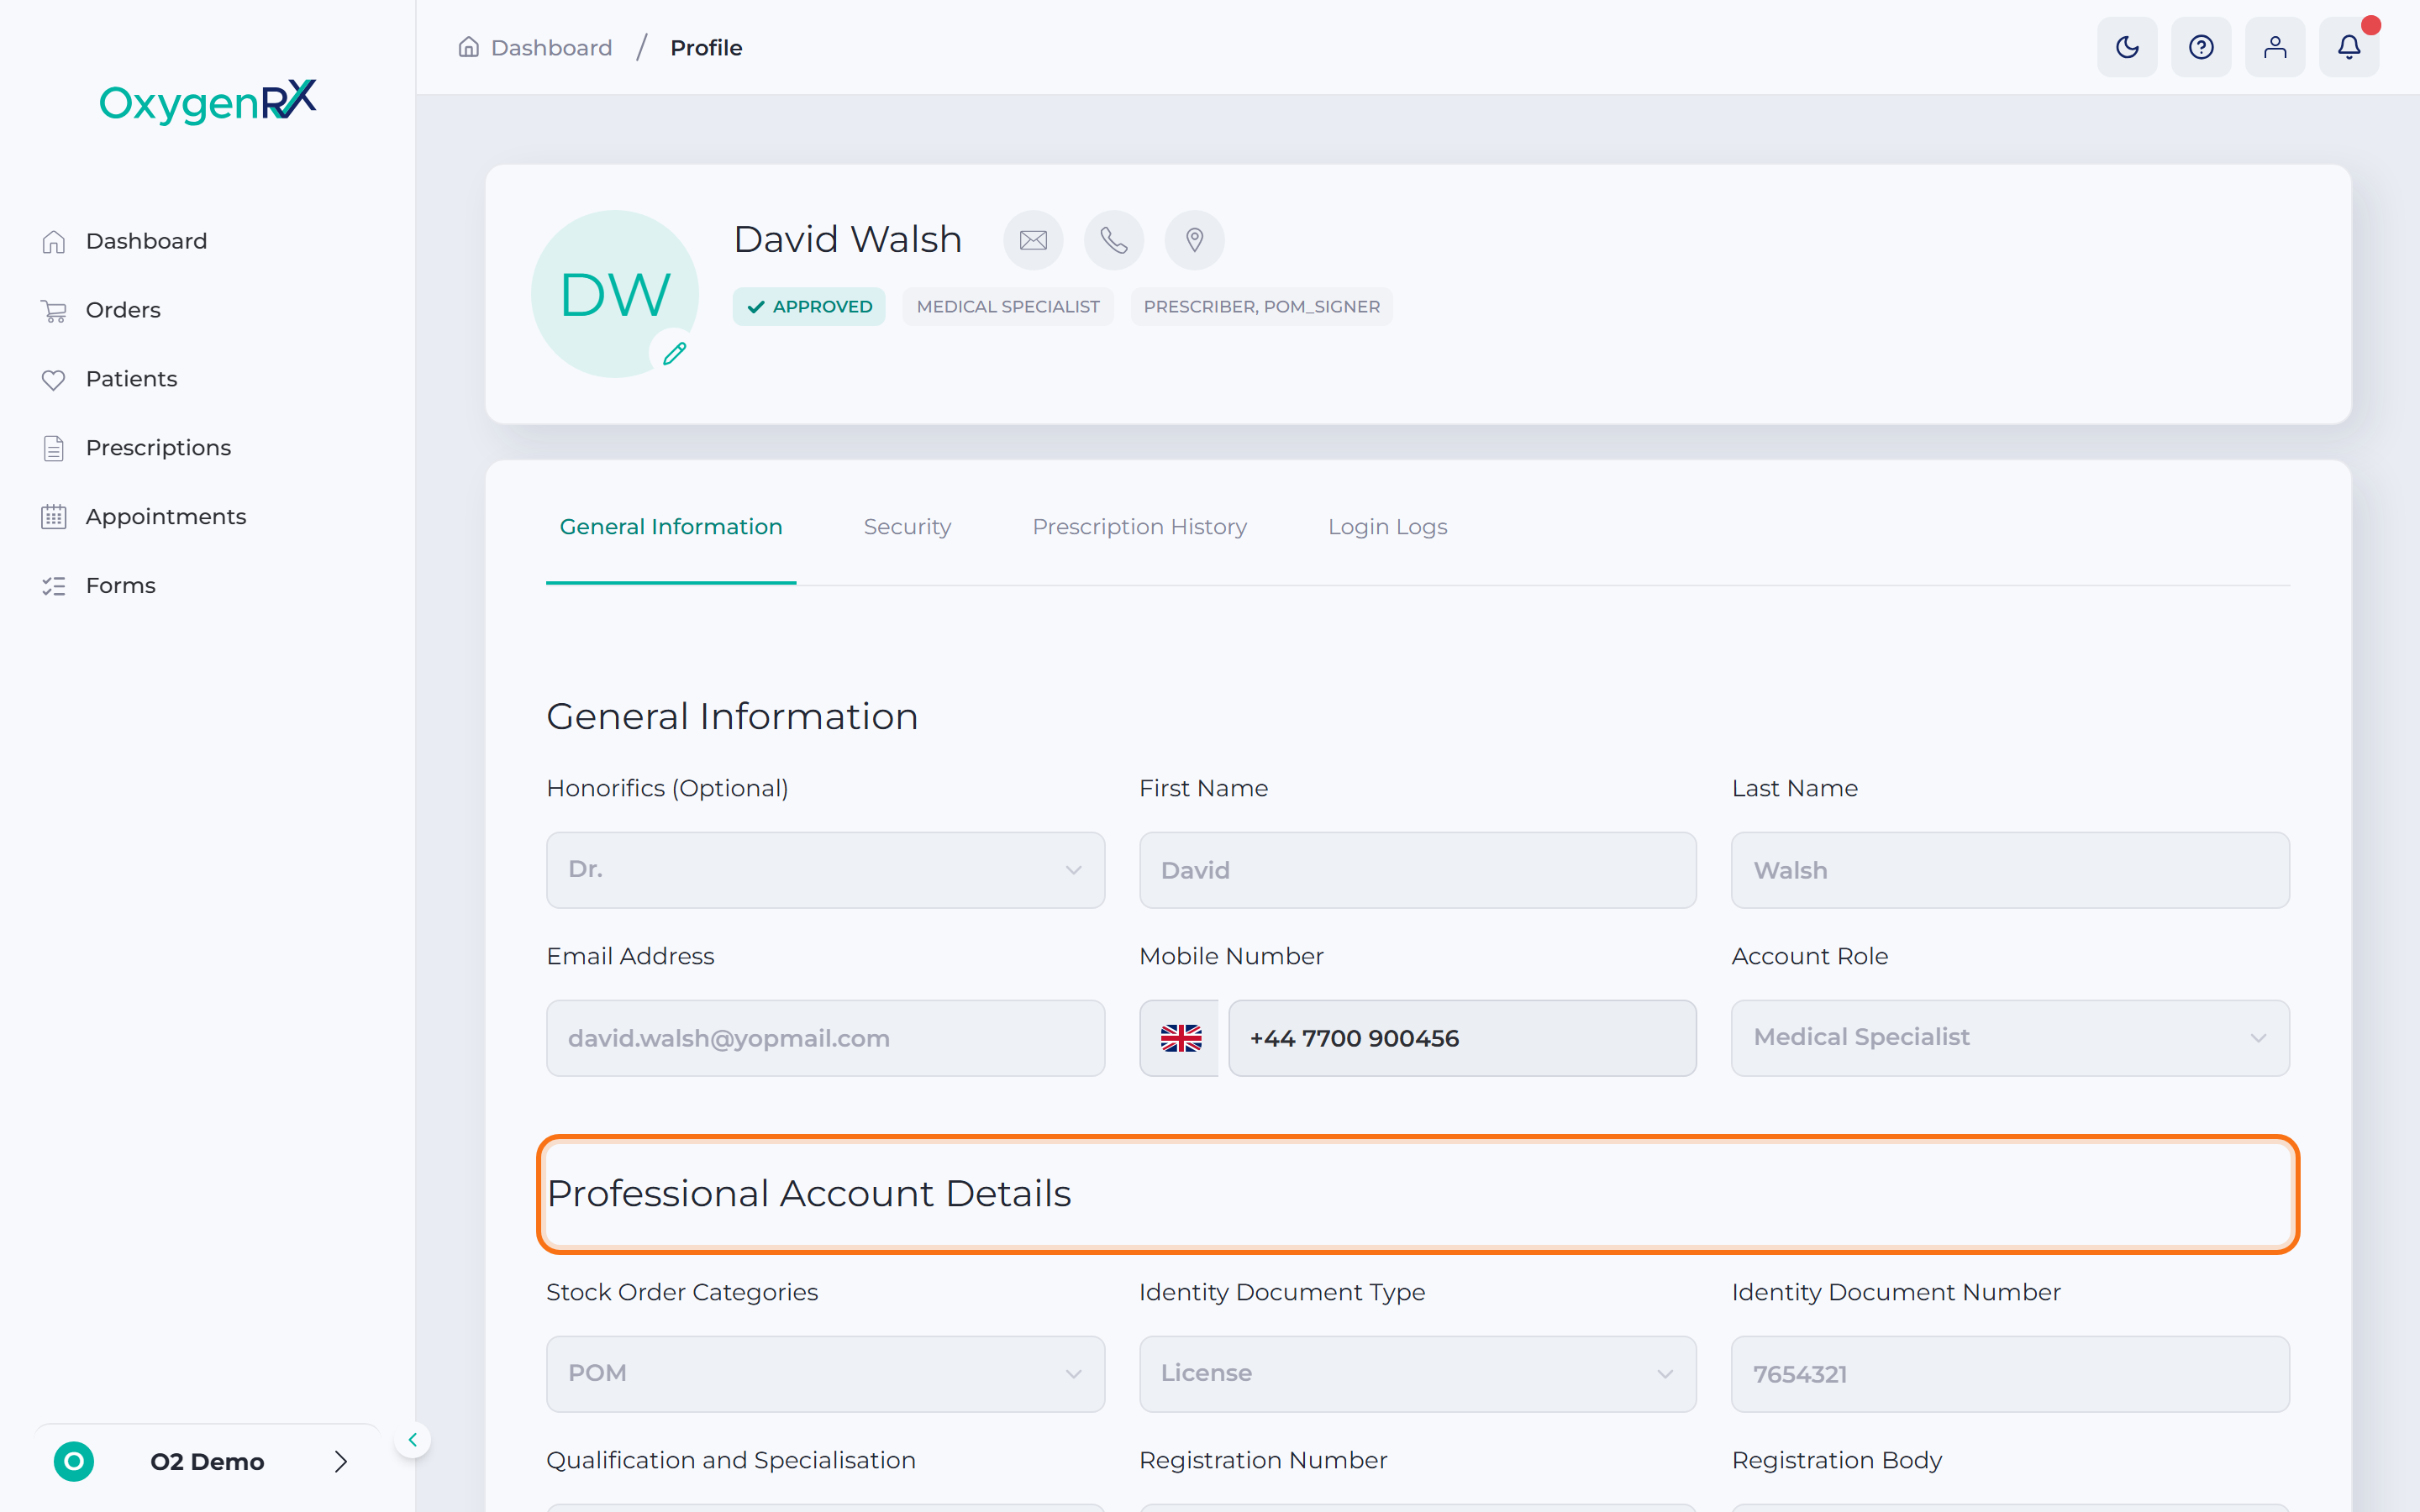This screenshot has height=1512, width=2420.
Task: Open the notifications bell
Action: tap(2349, 47)
